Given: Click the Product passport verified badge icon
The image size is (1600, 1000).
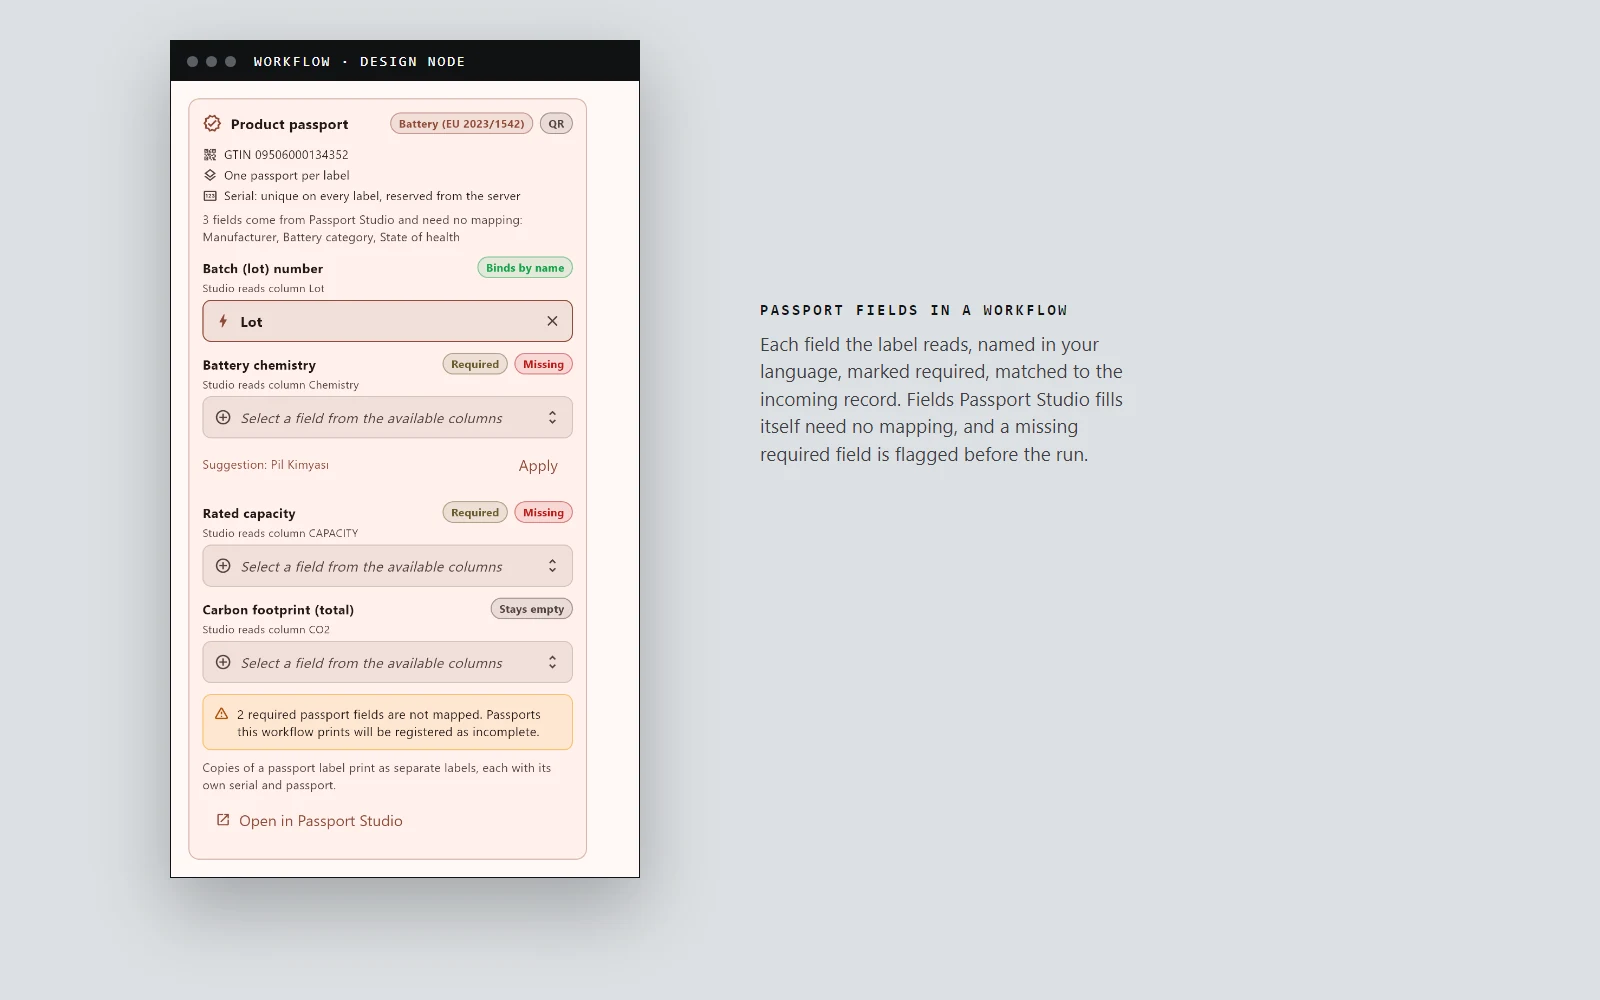Looking at the screenshot, I should coord(212,124).
